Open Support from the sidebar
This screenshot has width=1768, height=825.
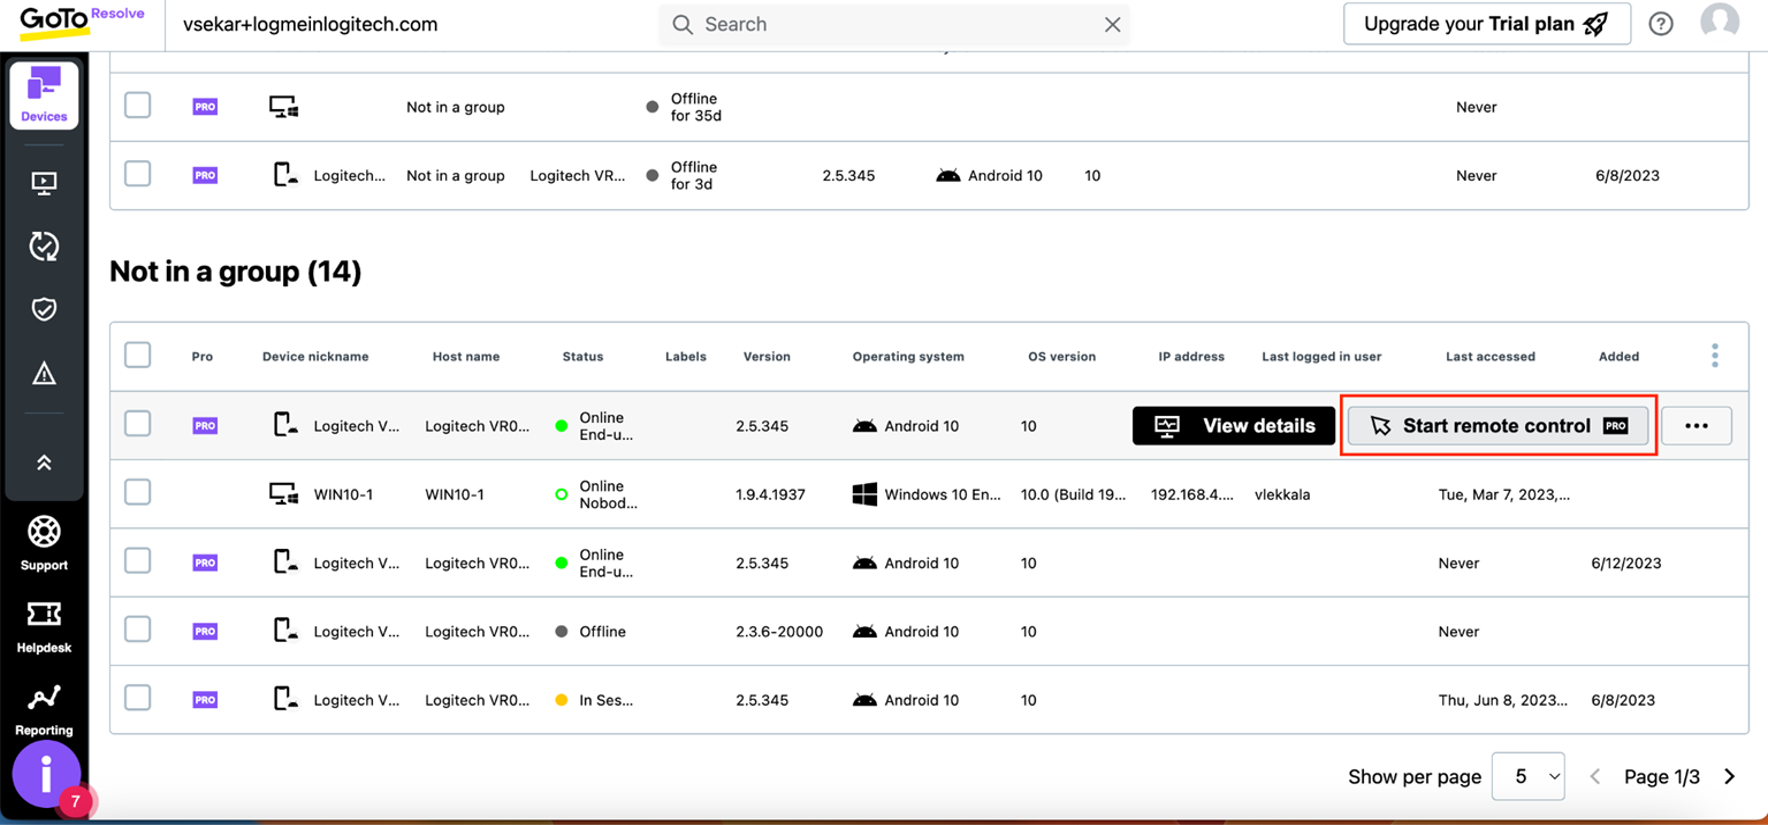tap(44, 543)
